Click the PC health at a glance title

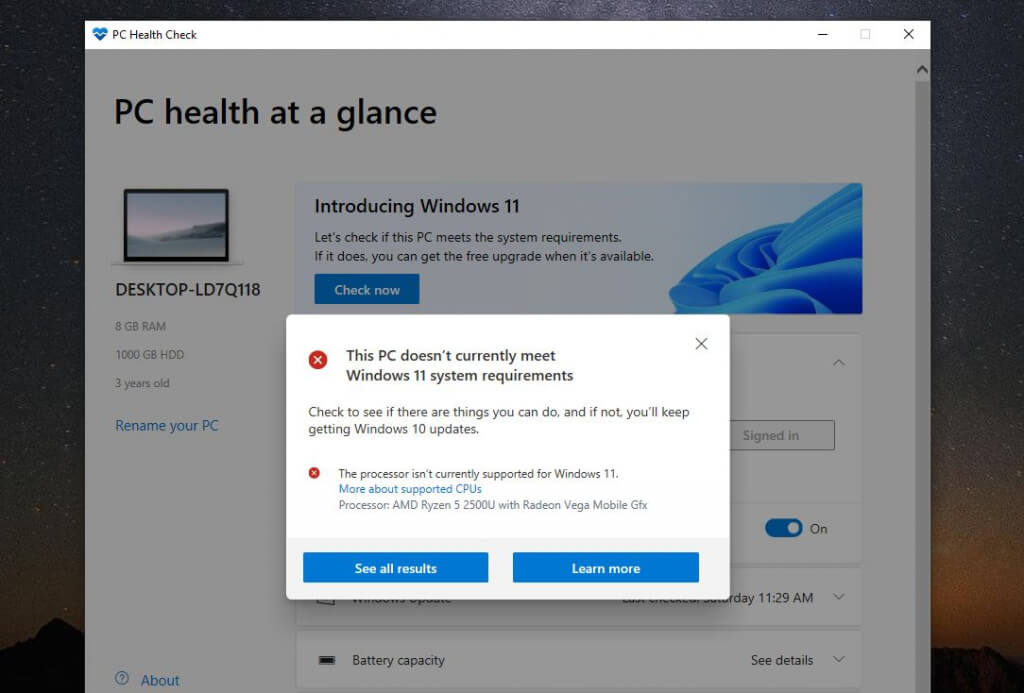pyautogui.click(x=275, y=112)
